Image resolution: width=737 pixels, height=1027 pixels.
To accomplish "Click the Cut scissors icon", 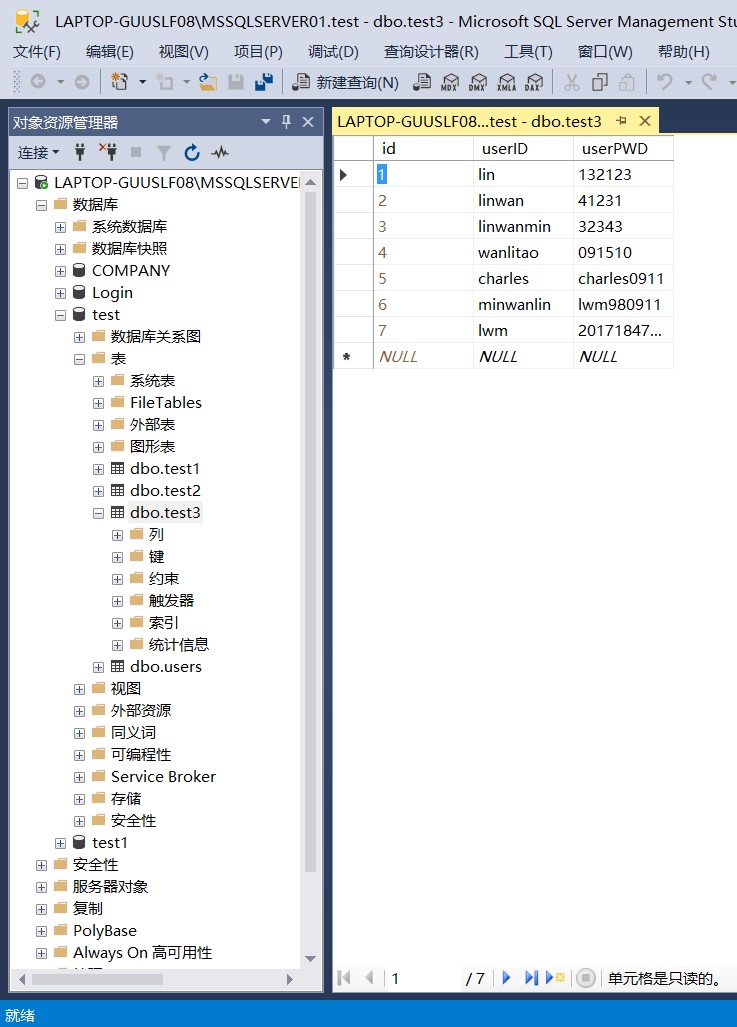I will [x=571, y=82].
